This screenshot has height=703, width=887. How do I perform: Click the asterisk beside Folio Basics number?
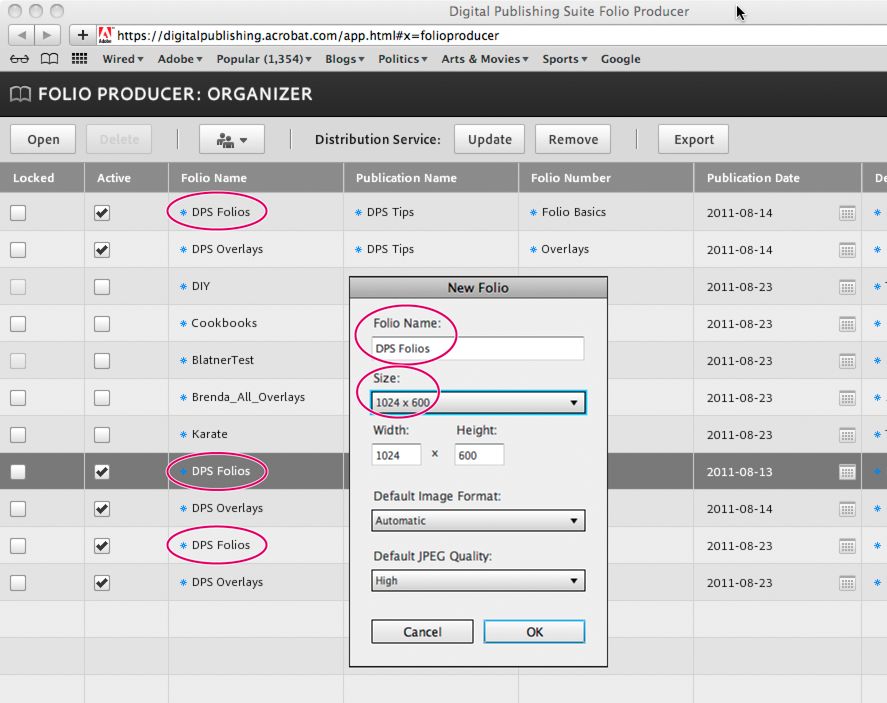click(x=533, y=213)
